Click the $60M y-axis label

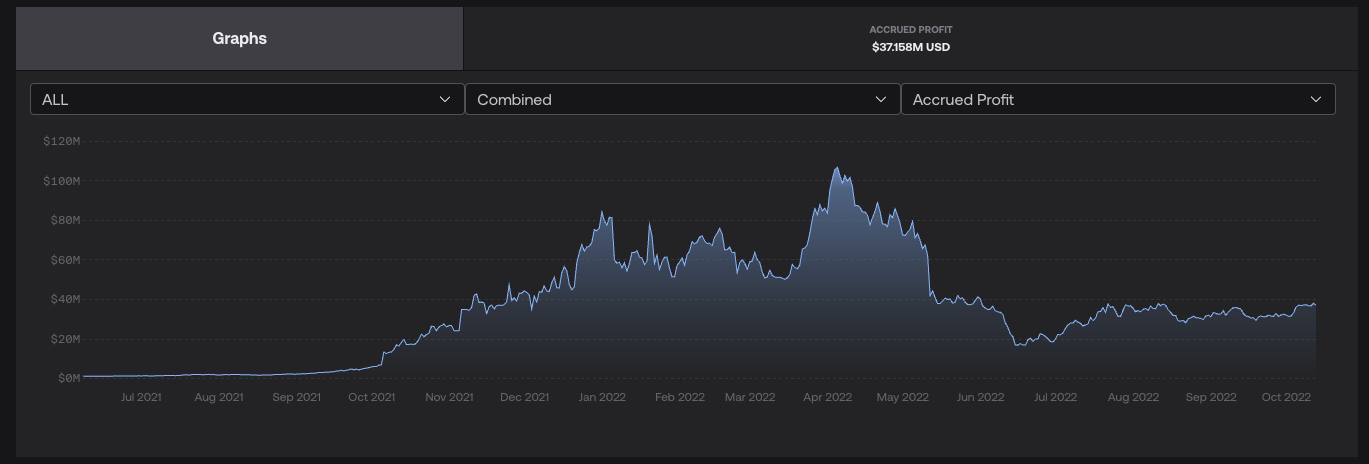pos(63,260)
